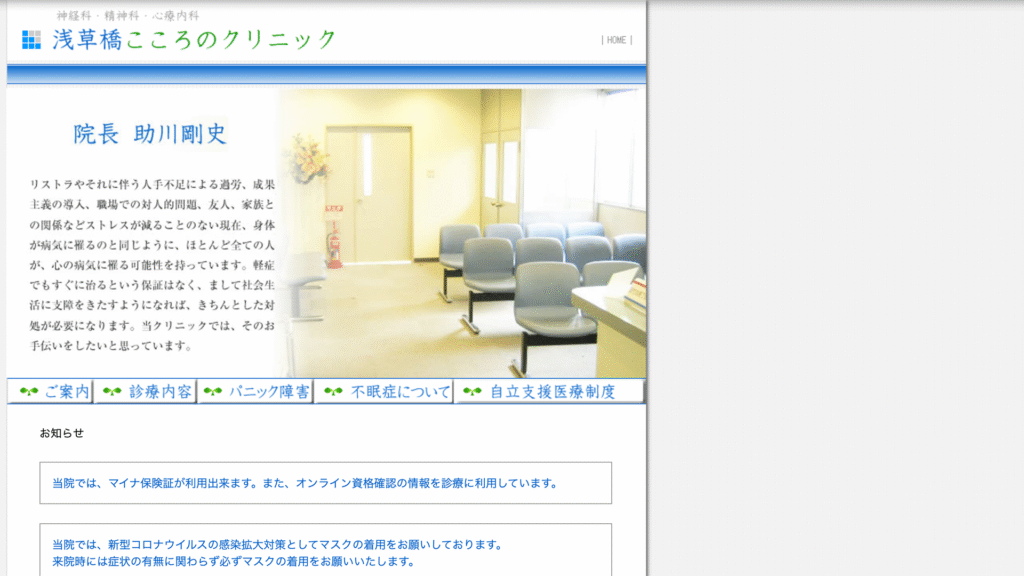Click the 新型コロナウイルス mask notice text
1024x576 pixels.
pyautogui.click(x=278, y=545)
